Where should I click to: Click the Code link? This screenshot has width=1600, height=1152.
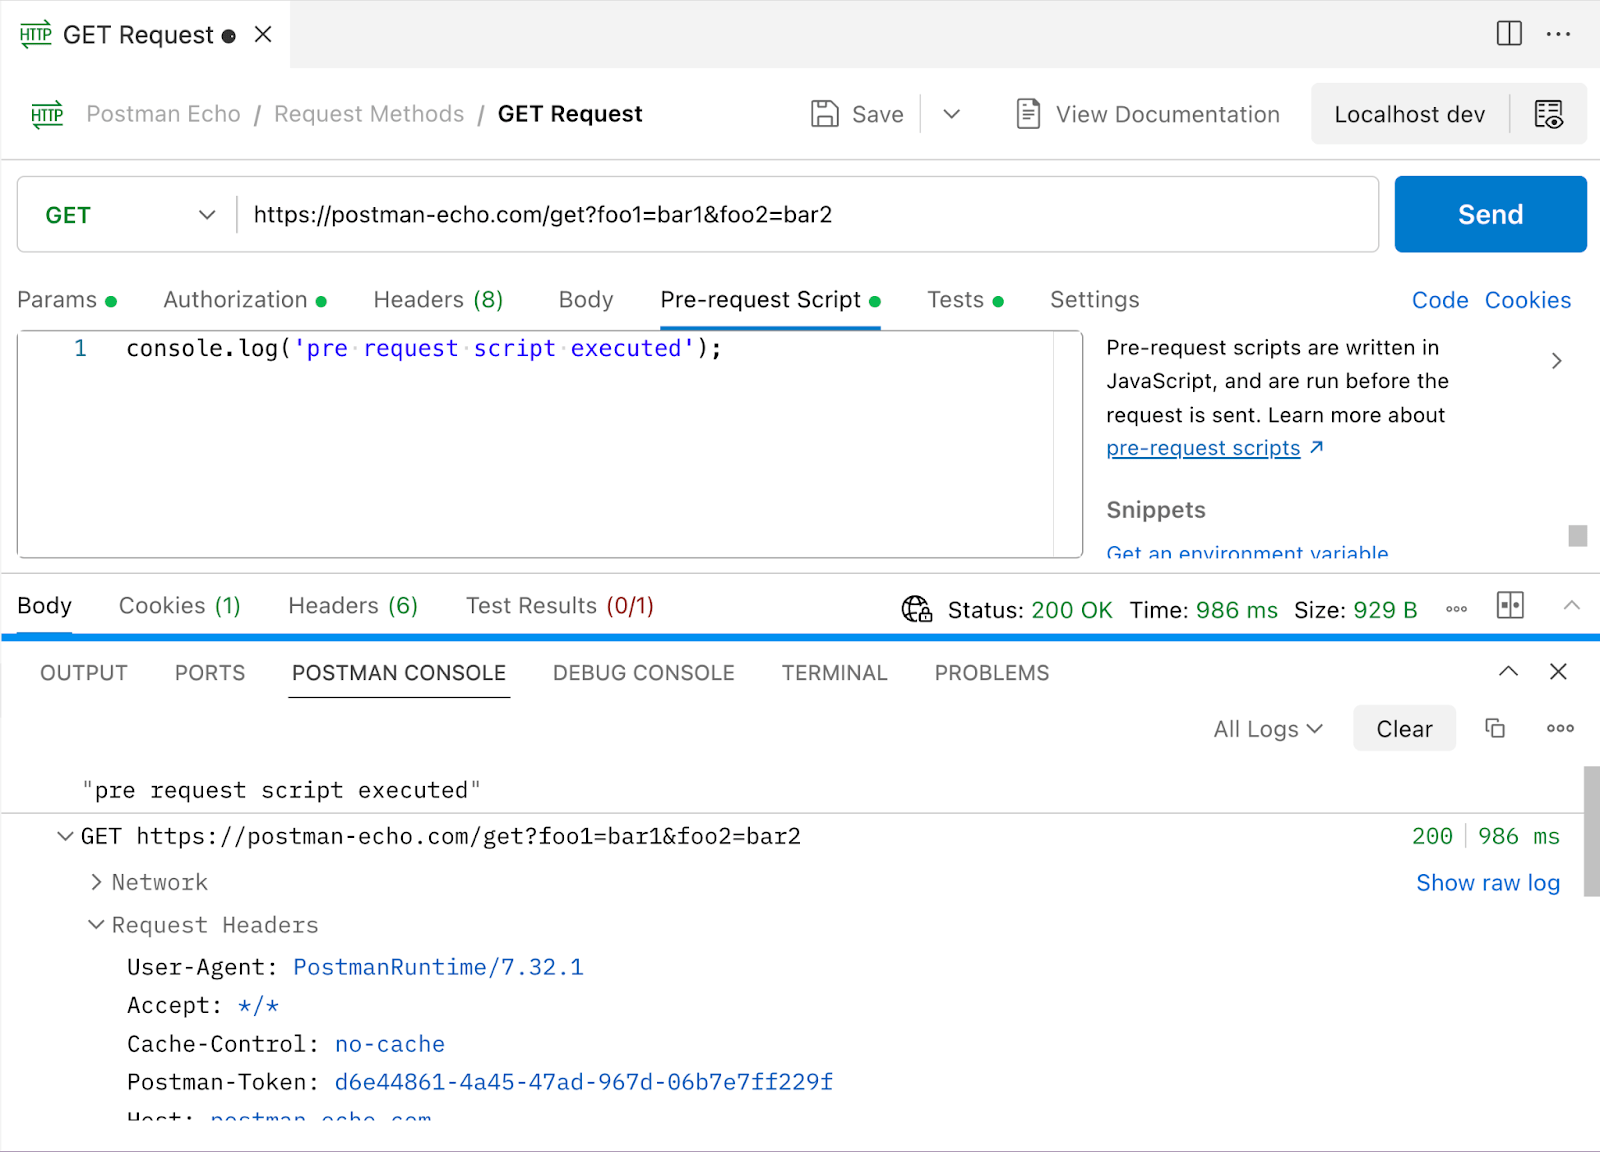(x=1440, y=300)
